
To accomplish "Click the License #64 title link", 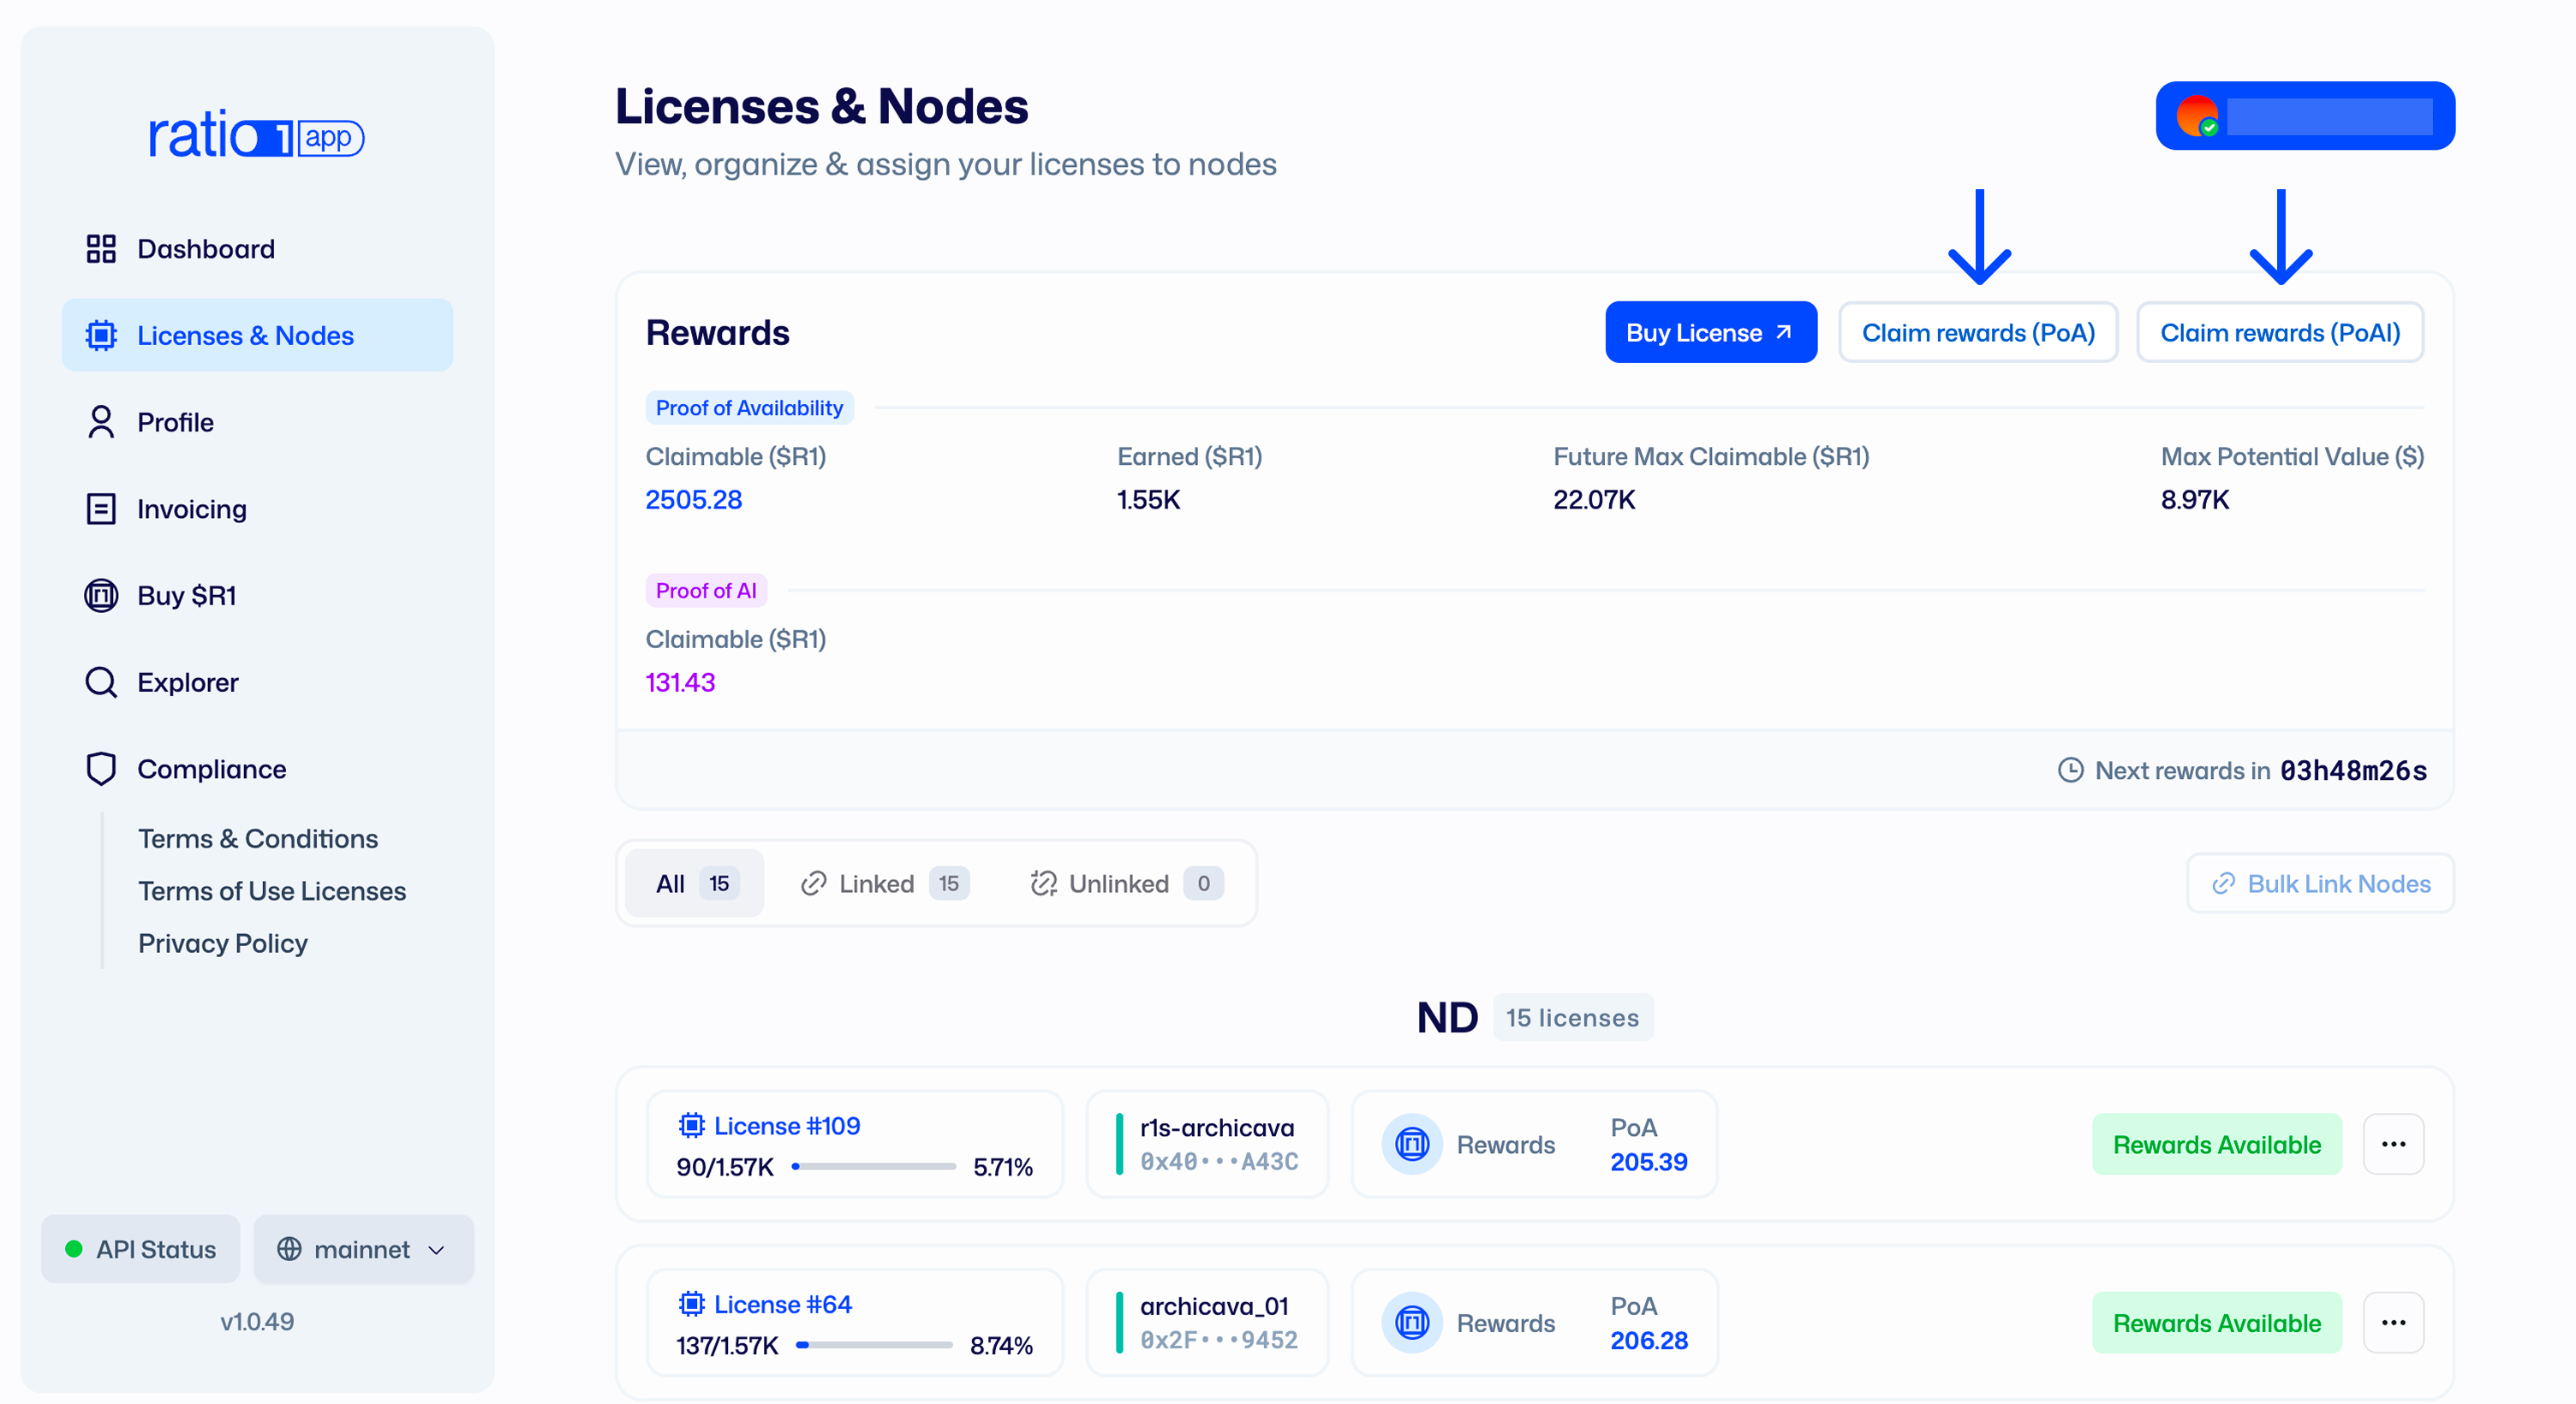I will coord(783,1304).
